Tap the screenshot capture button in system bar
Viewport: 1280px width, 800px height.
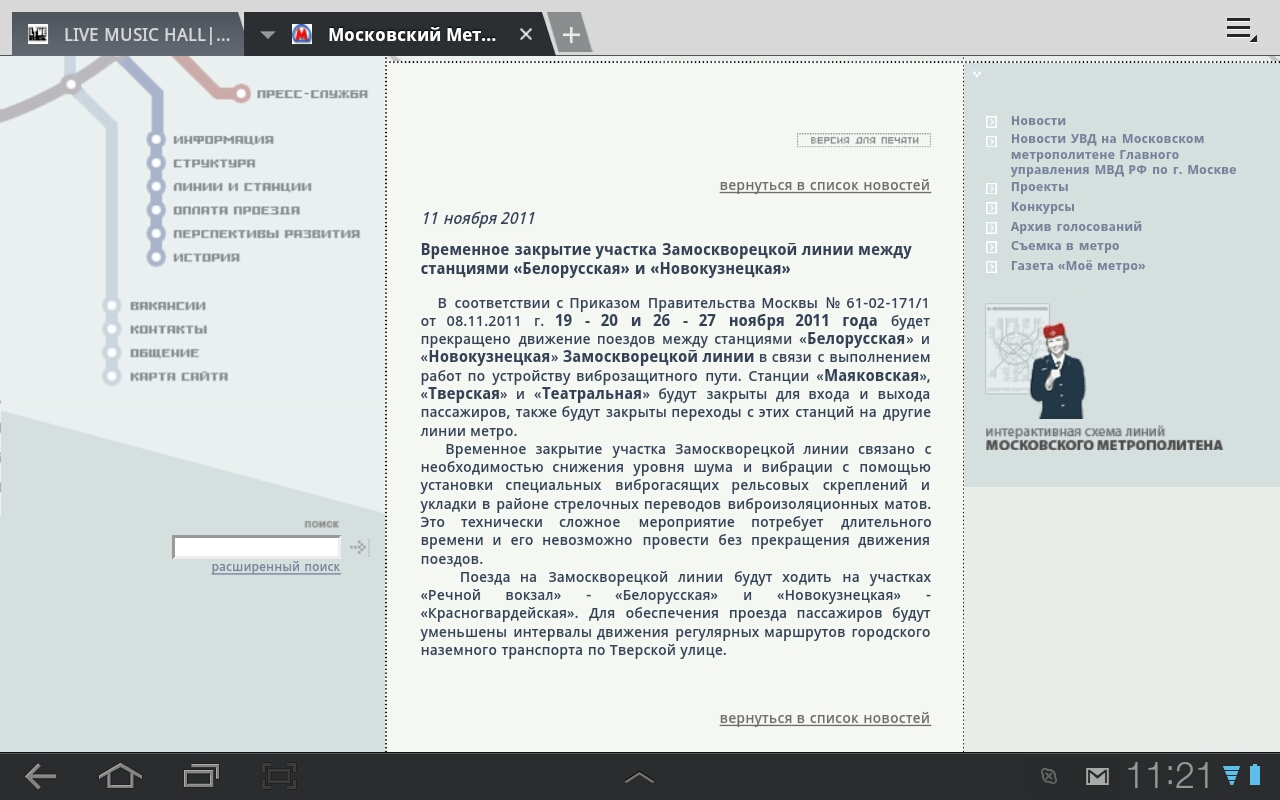[x=279, y=776]
